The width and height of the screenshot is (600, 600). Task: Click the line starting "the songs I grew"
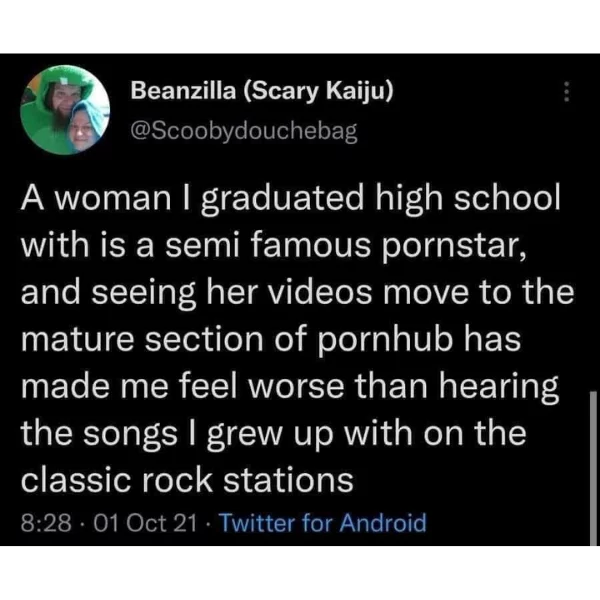click(x=274, y=434)
